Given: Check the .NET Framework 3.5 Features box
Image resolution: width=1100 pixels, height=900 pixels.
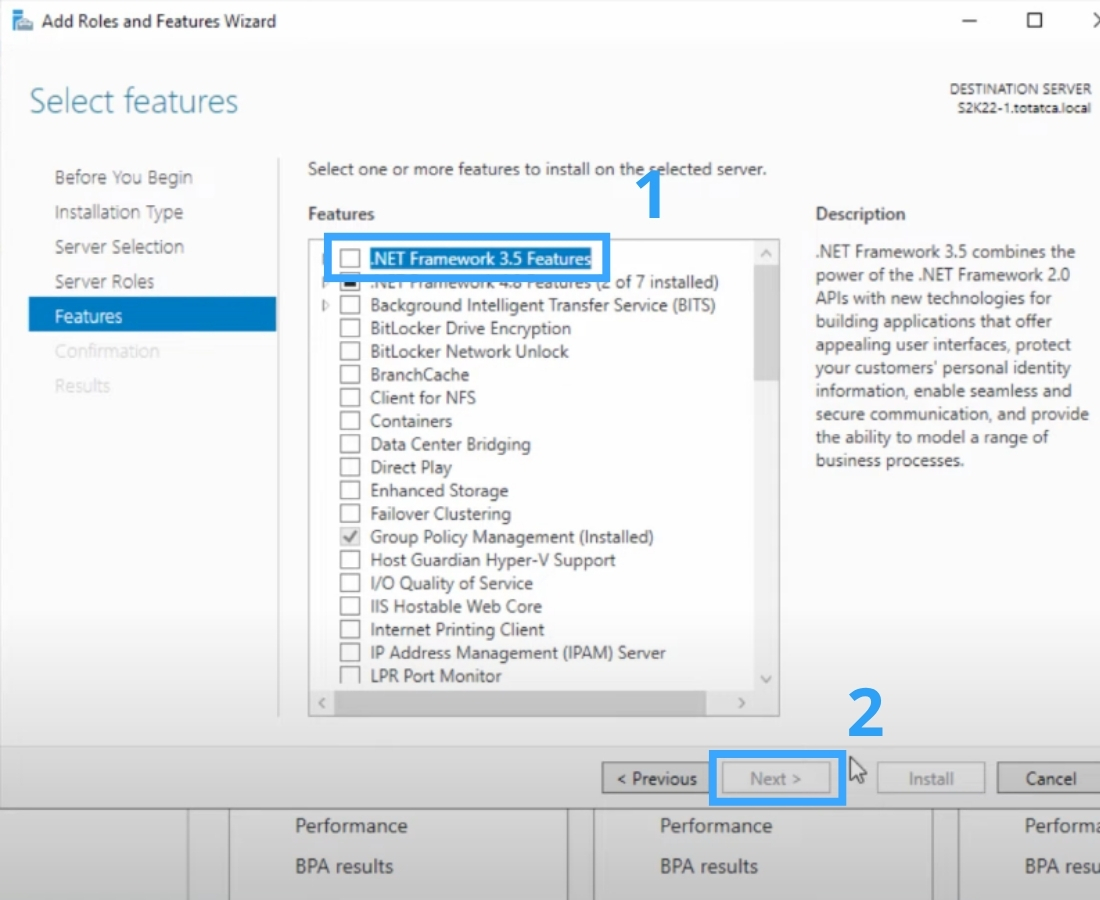Looking at the screenshot, I should coord(350,259).
